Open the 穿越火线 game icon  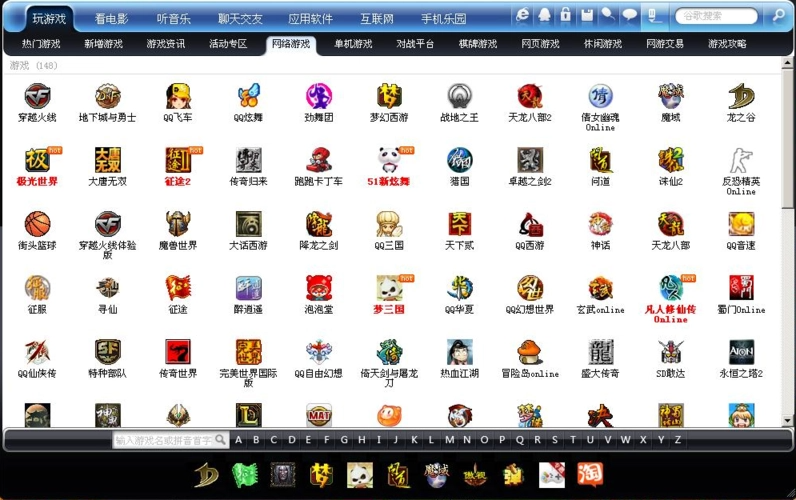(x=37, y=97)
